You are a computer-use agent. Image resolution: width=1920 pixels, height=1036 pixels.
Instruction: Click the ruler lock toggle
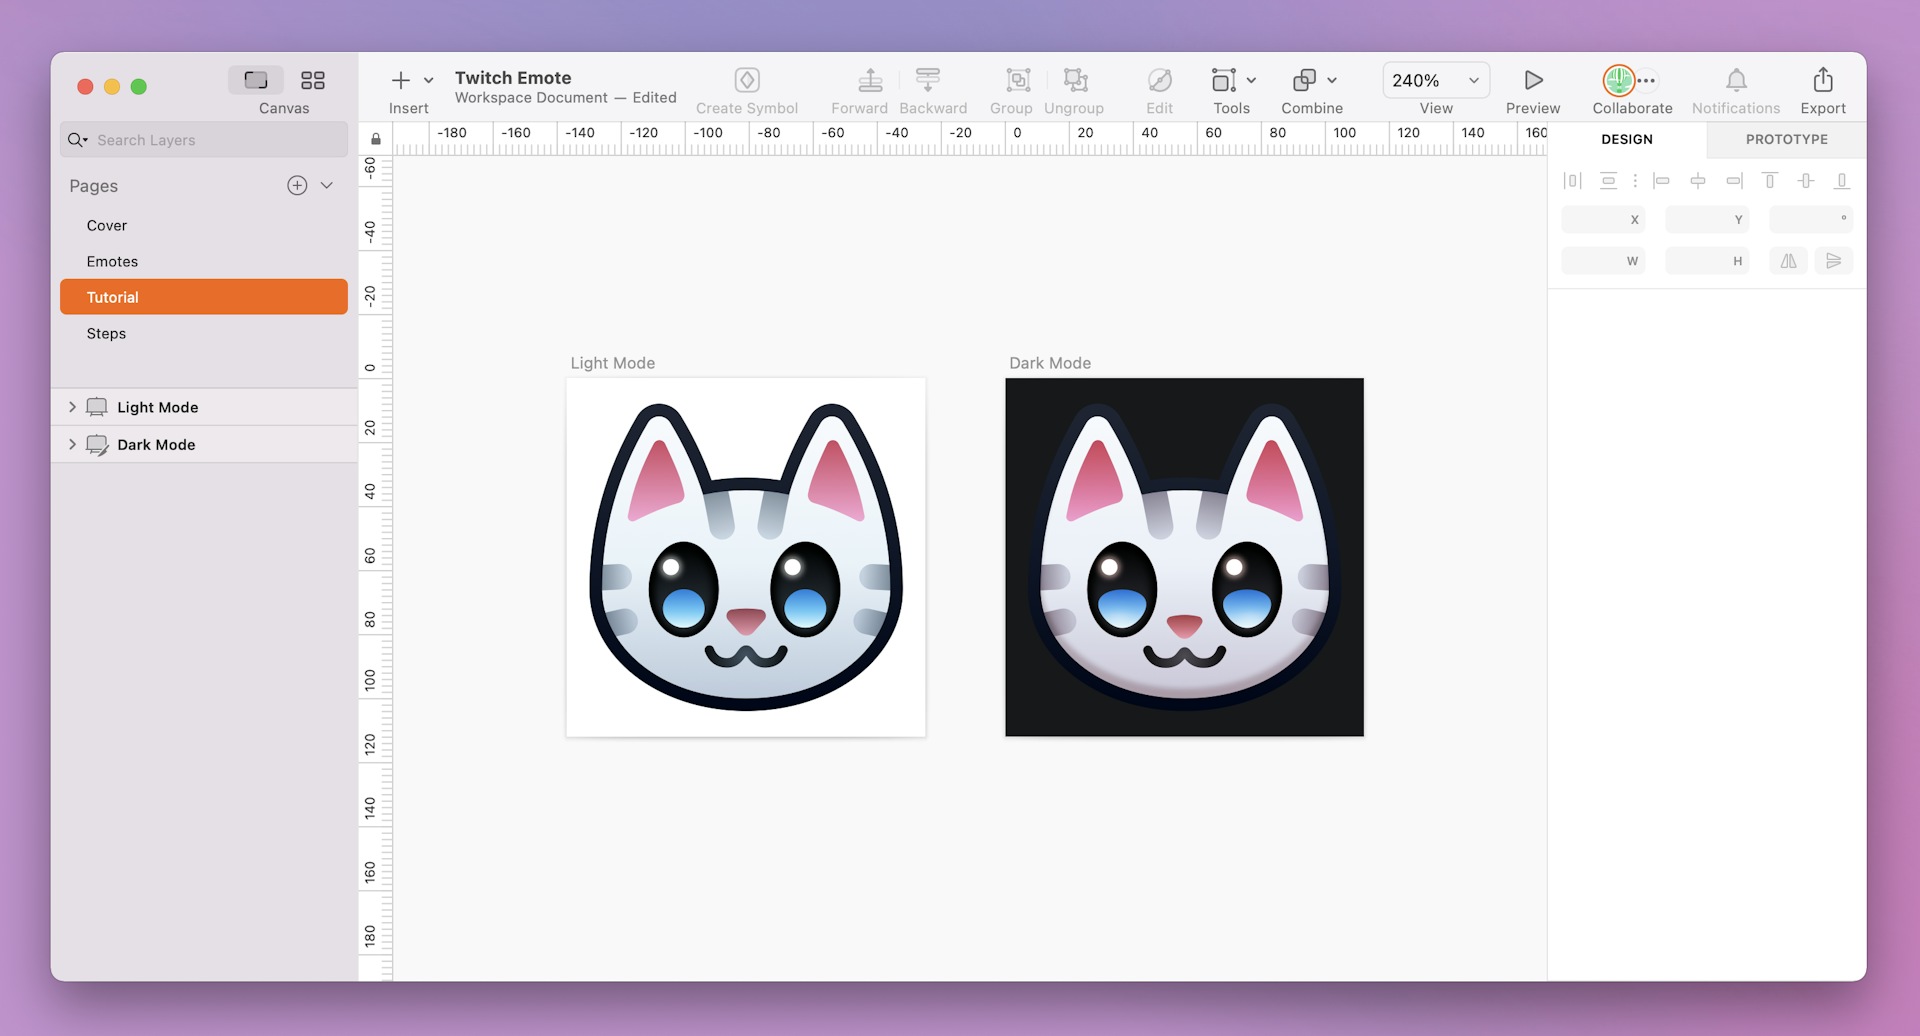click(376, 139)
